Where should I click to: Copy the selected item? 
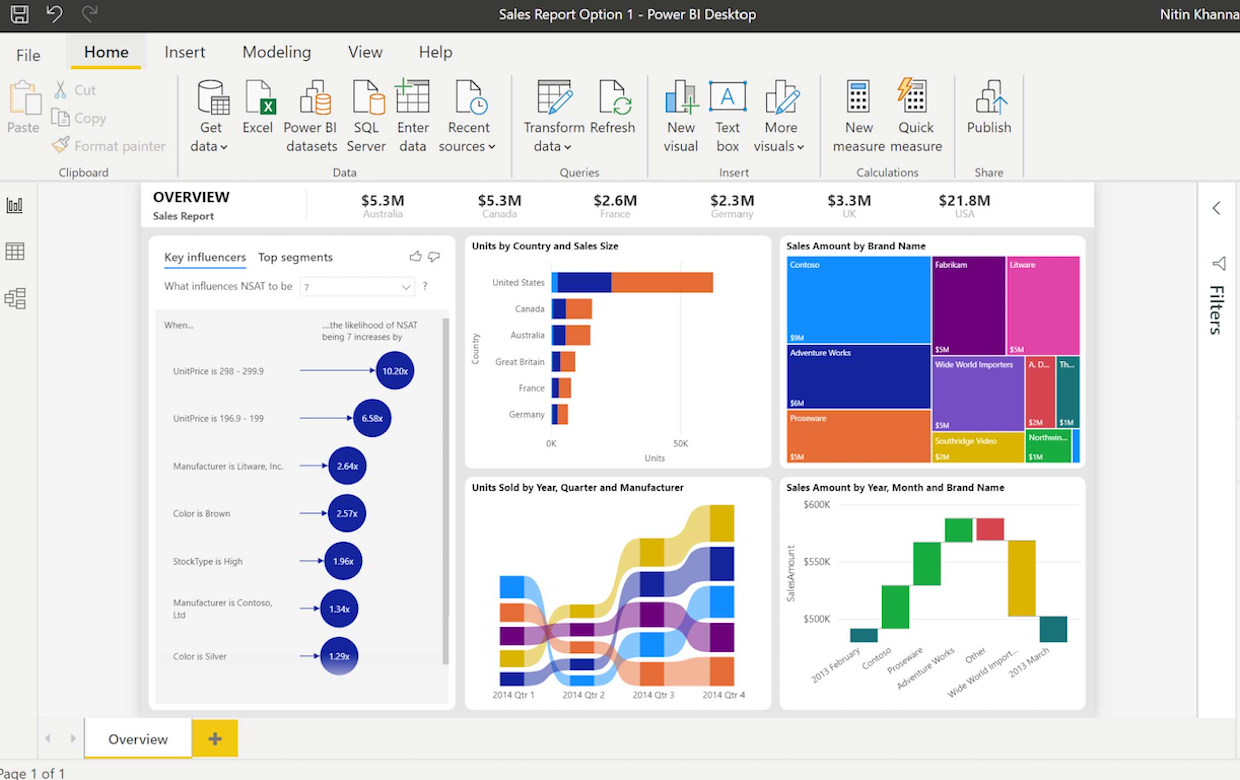point(79,118)
